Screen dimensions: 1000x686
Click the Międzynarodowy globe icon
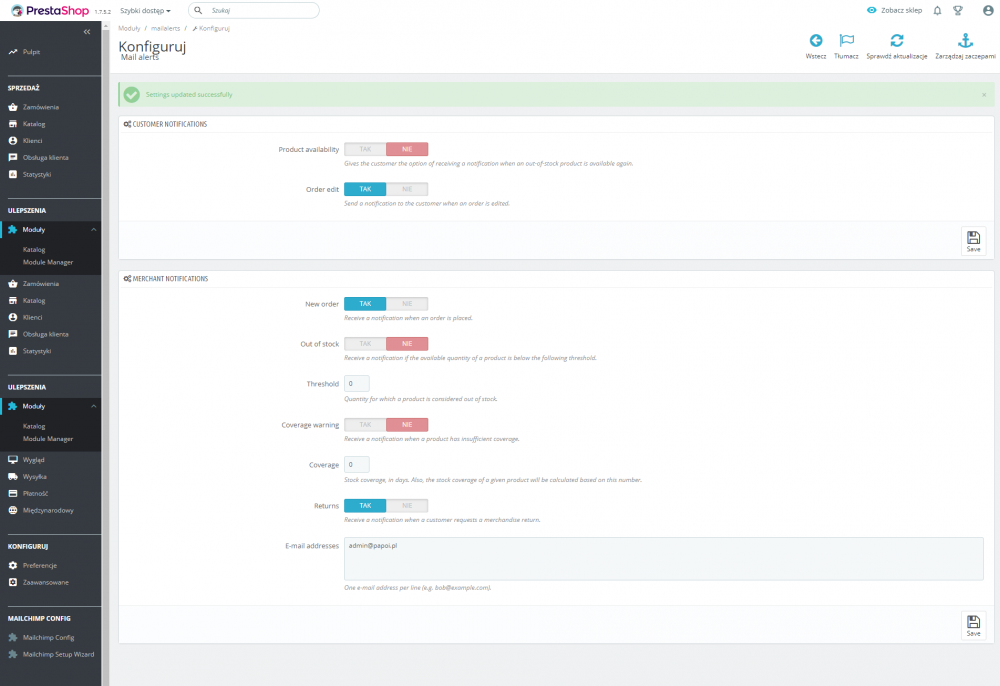[12, 510]
